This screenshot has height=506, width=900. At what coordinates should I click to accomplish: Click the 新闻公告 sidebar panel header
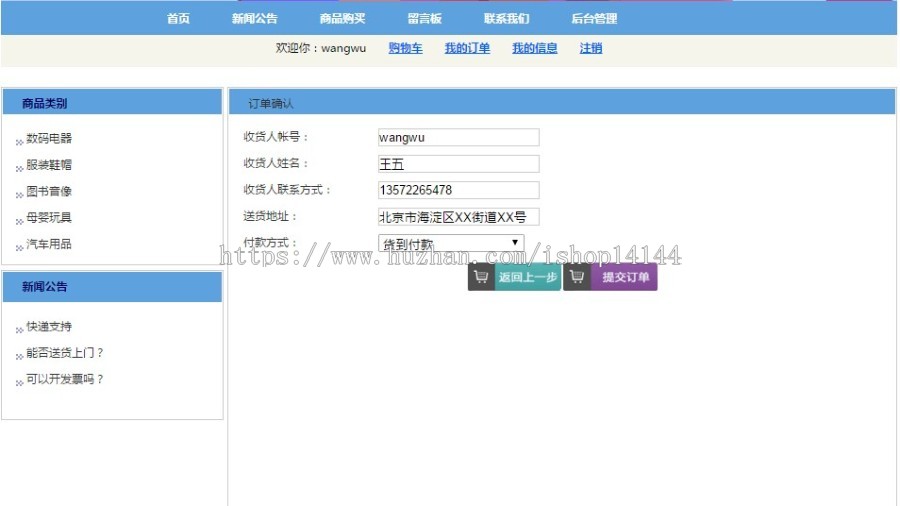(112, 287)
